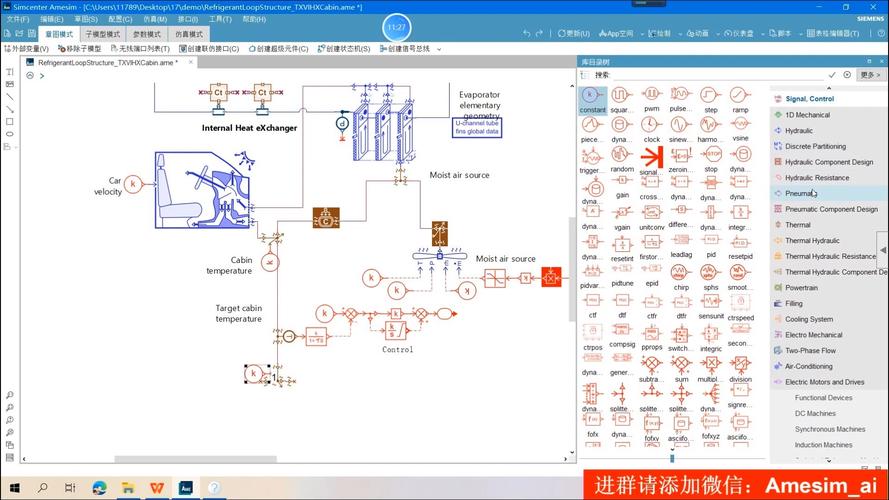Screen dimensions: 889x500
Task: Open File Explorer in the taskbar
Action: pos(128,488)
